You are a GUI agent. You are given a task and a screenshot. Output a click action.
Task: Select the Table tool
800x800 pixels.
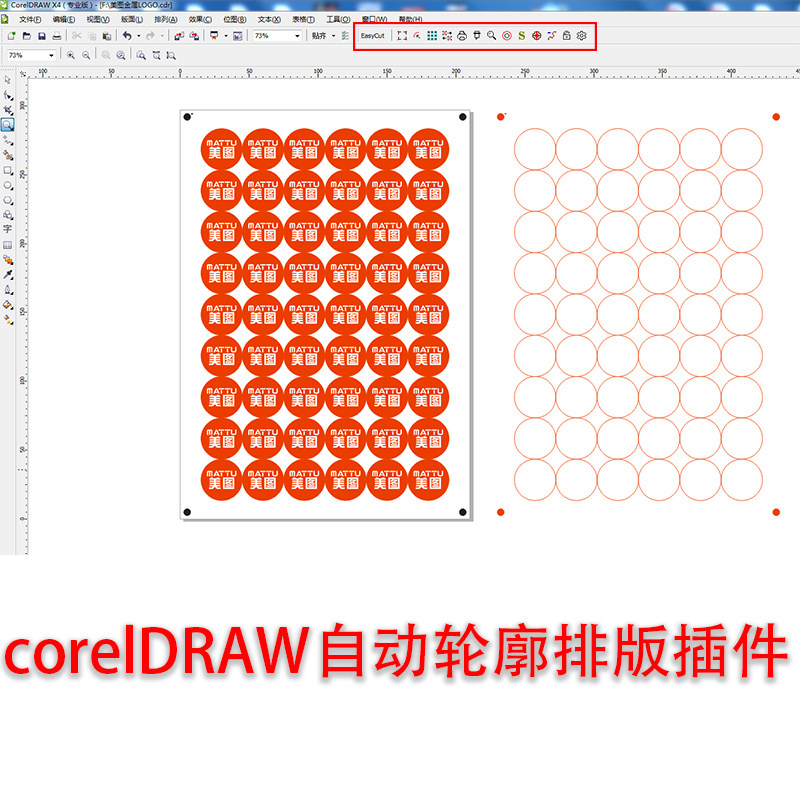pos(7,245)
